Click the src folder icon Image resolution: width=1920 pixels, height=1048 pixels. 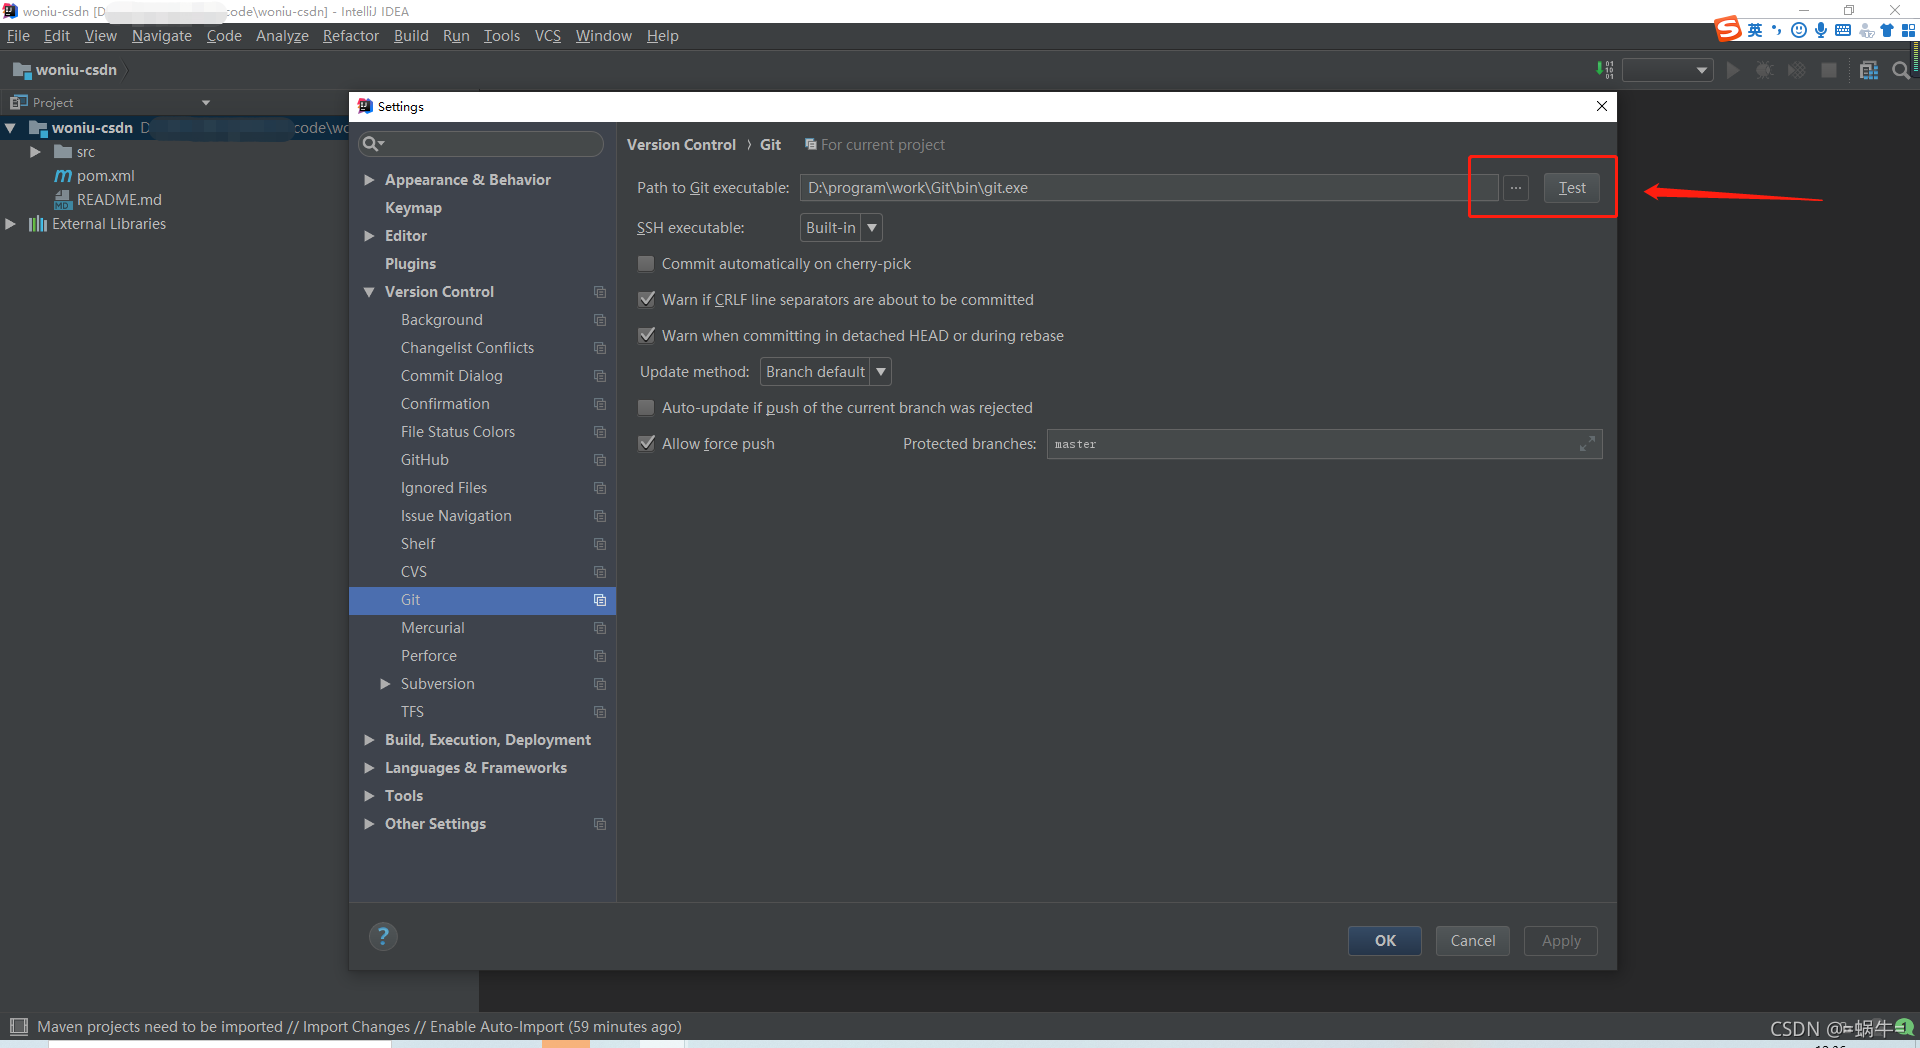pos(63,152)
